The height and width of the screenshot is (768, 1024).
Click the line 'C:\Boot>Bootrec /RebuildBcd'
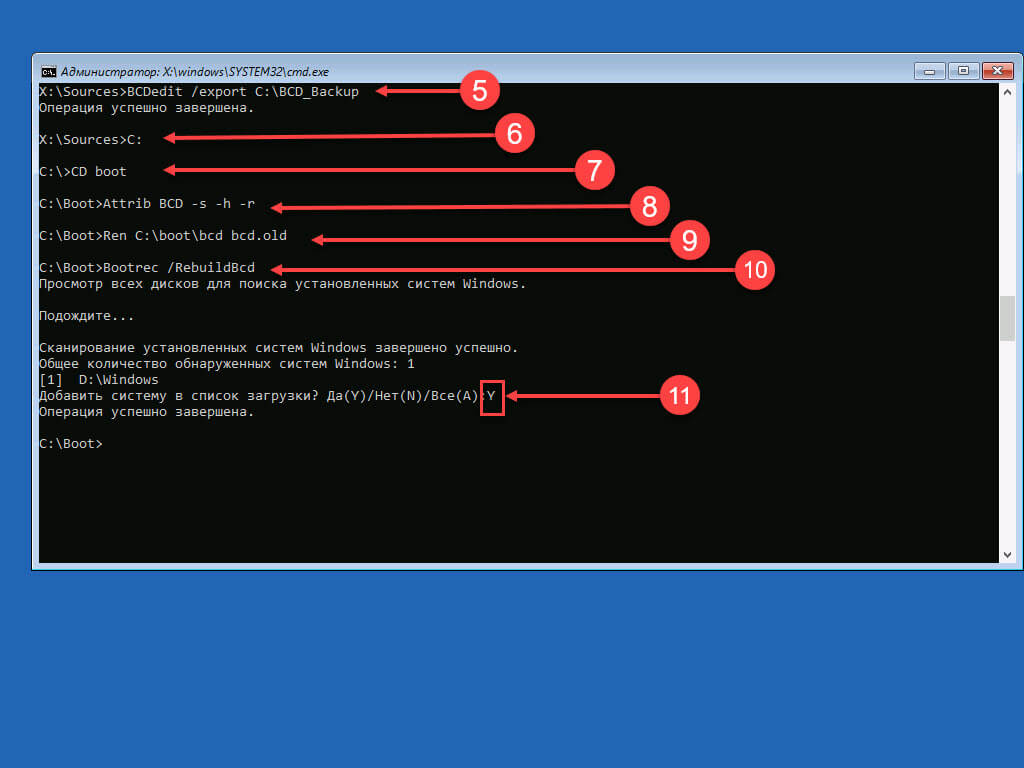pos(146,267)
